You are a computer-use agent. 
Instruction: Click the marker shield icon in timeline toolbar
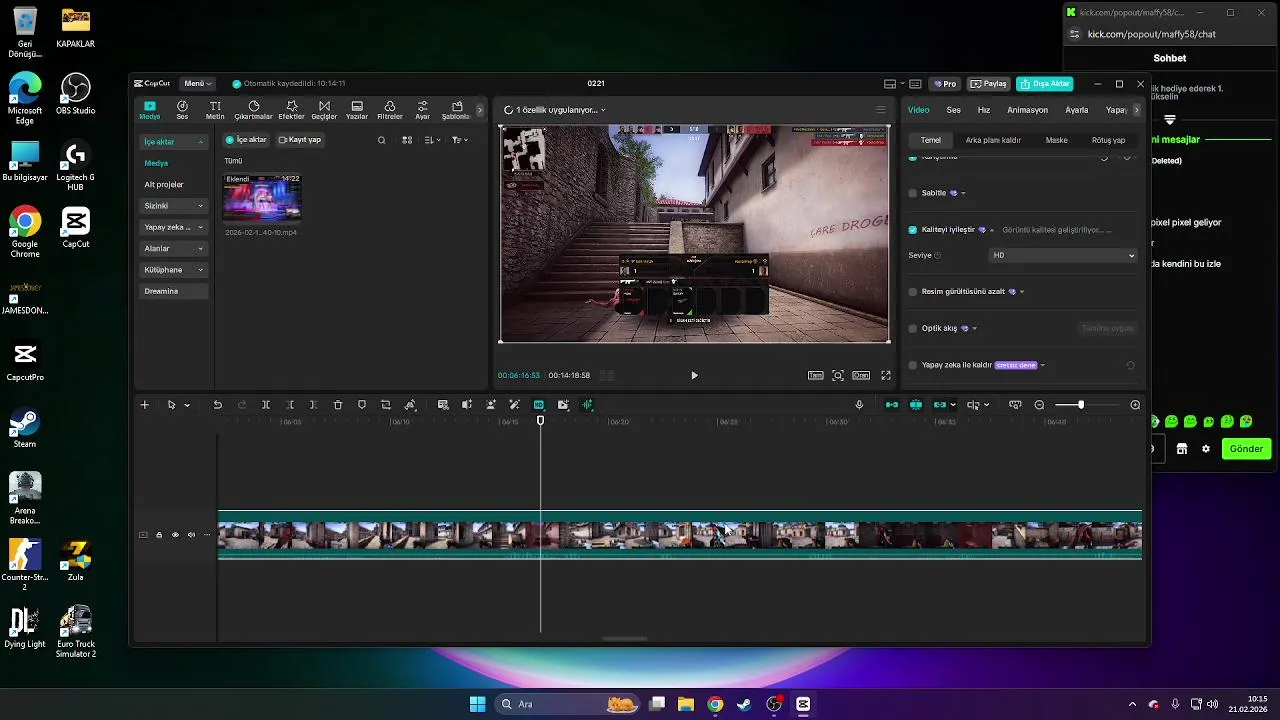coord(362,405)
